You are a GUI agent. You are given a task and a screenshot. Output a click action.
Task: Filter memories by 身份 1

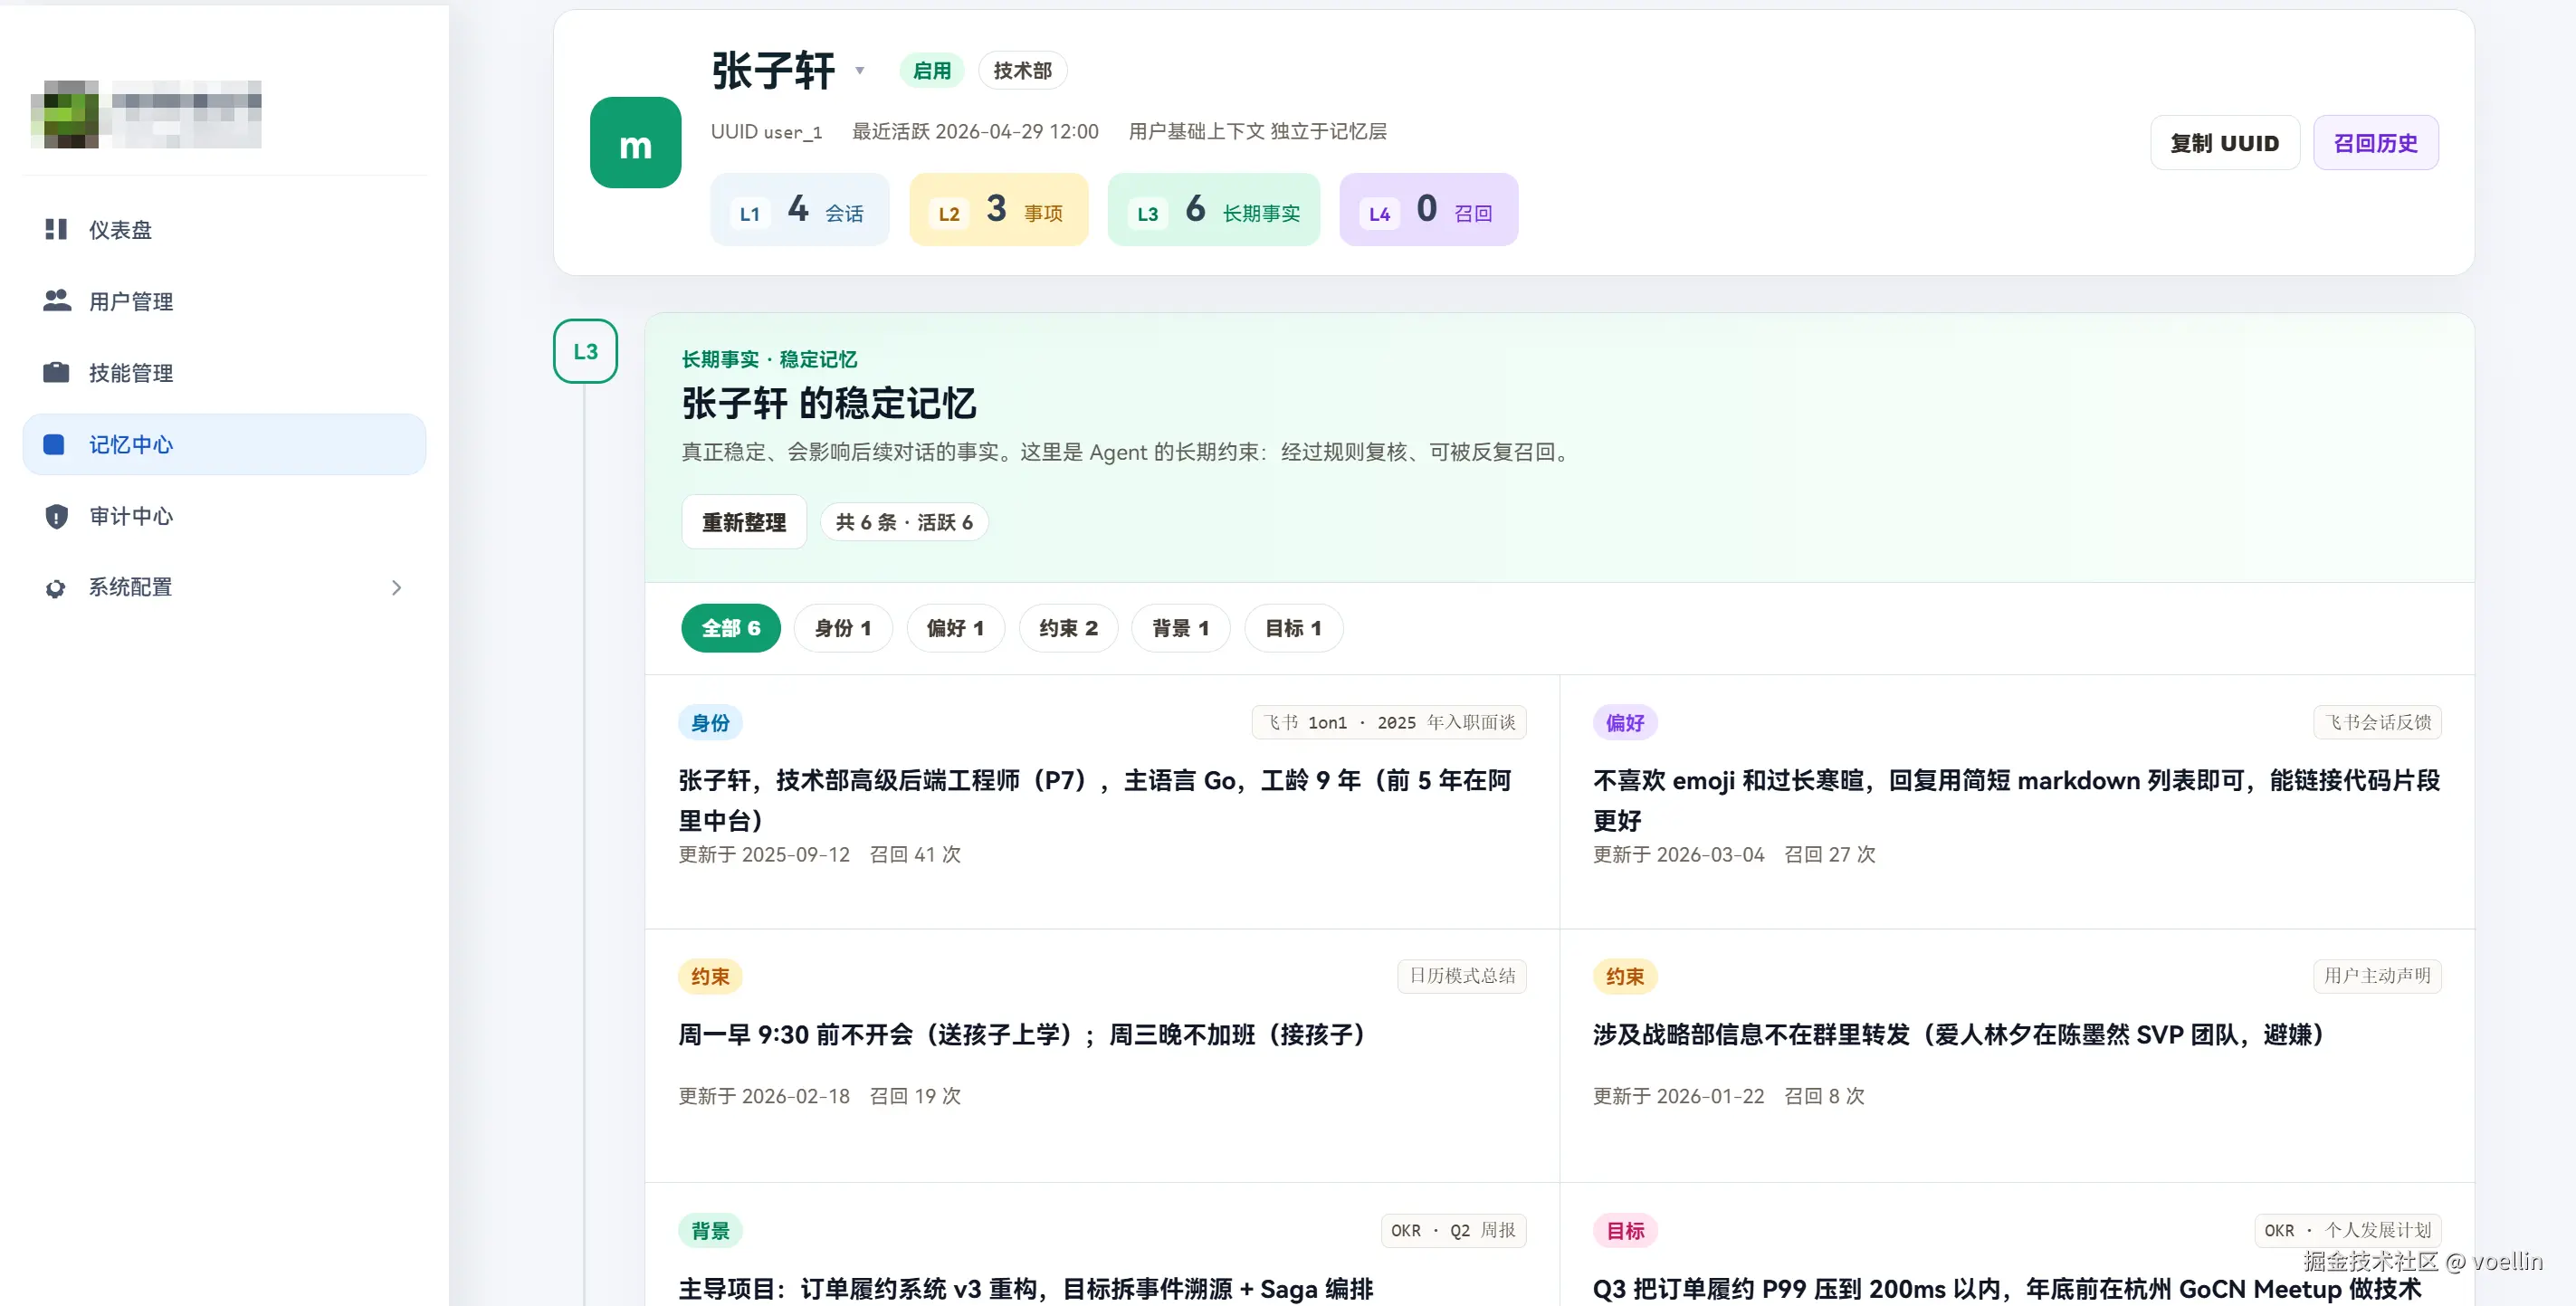[843, 628]
